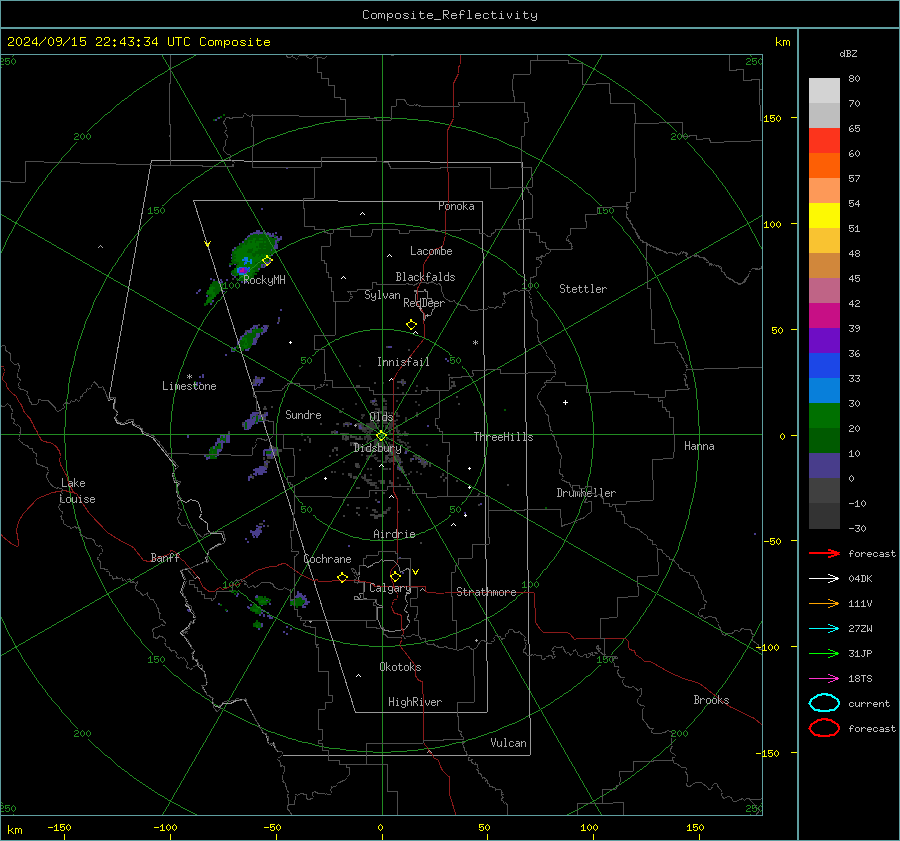The height and width of the screenshot is (841, 900).
Task: Click the Strathmore city label
Action: click(x=486, y=592)
